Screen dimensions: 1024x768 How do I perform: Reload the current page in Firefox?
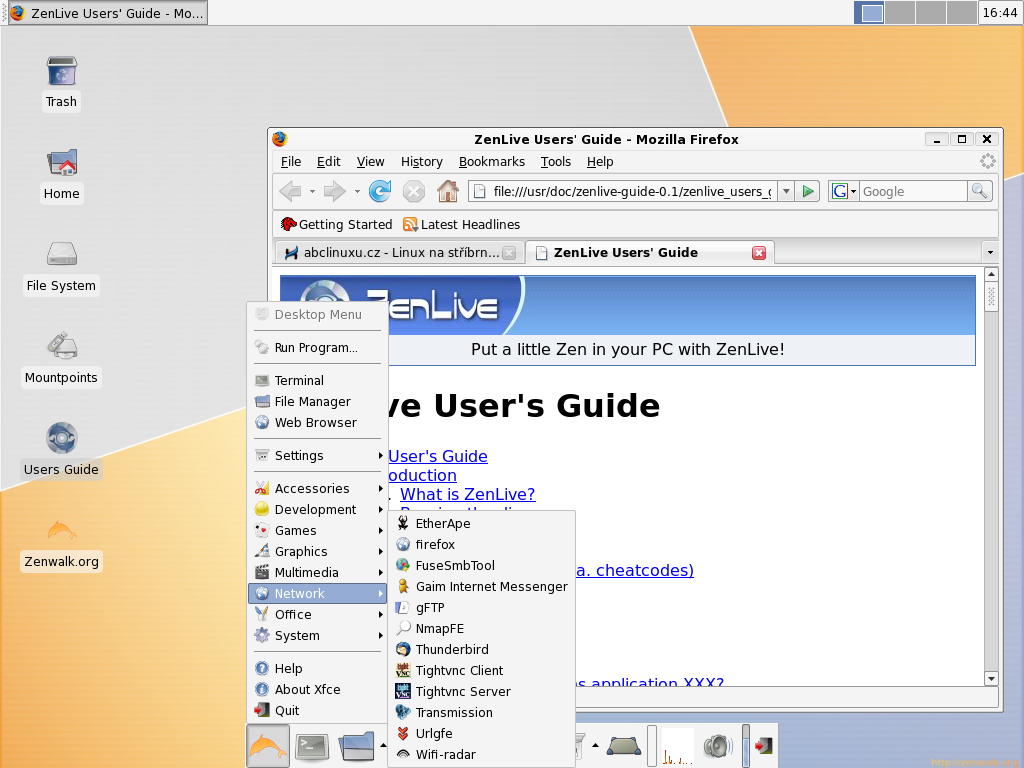(380, 191)
